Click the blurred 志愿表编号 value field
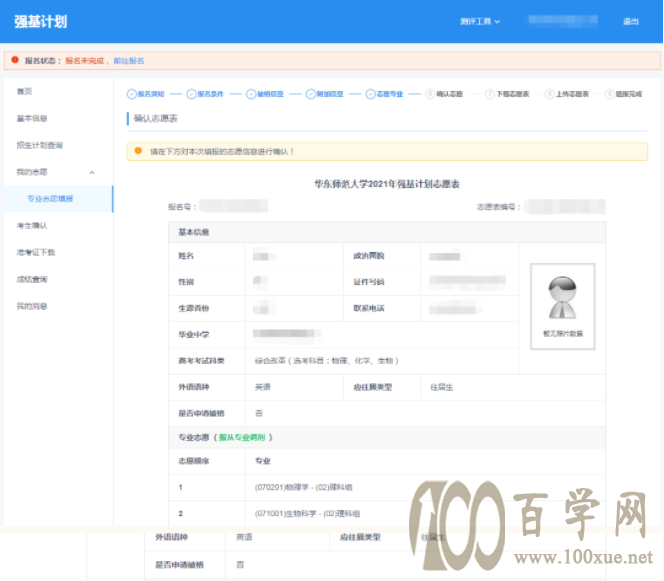 point(565,207)
